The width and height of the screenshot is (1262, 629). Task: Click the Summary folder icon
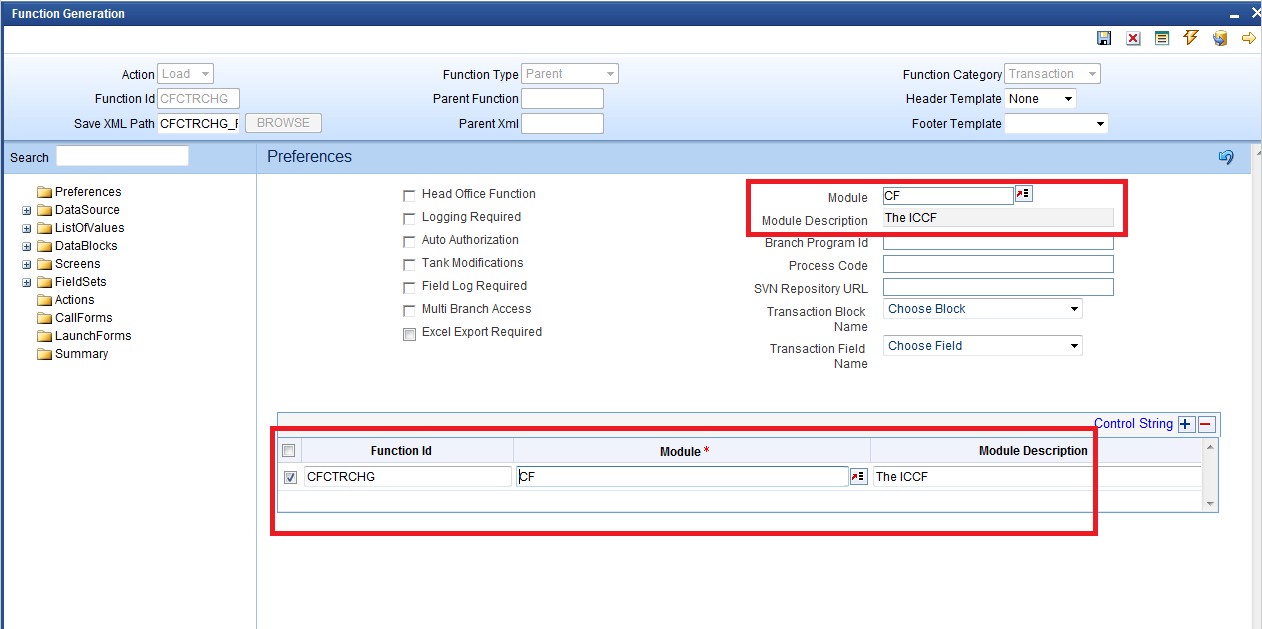coord(44,354)
